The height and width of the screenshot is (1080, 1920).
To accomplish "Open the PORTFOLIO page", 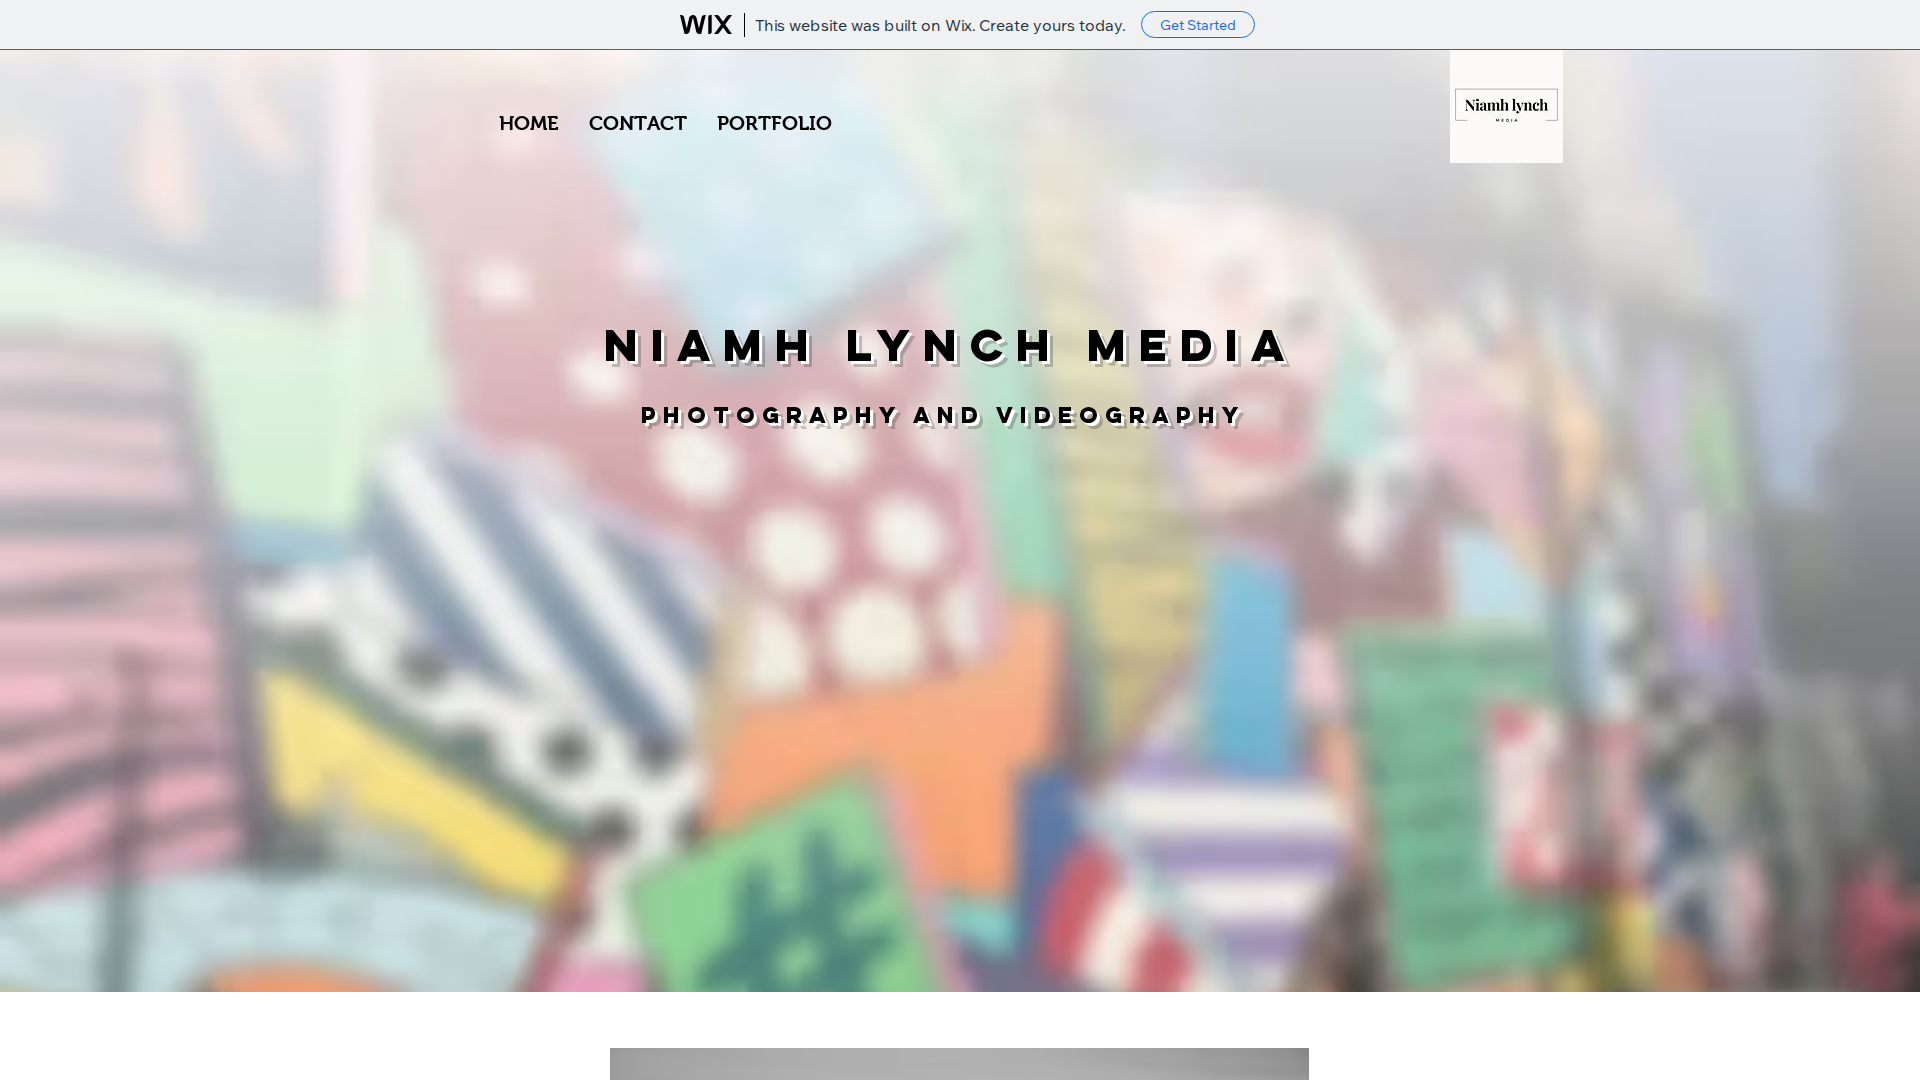I will [774, 123].
